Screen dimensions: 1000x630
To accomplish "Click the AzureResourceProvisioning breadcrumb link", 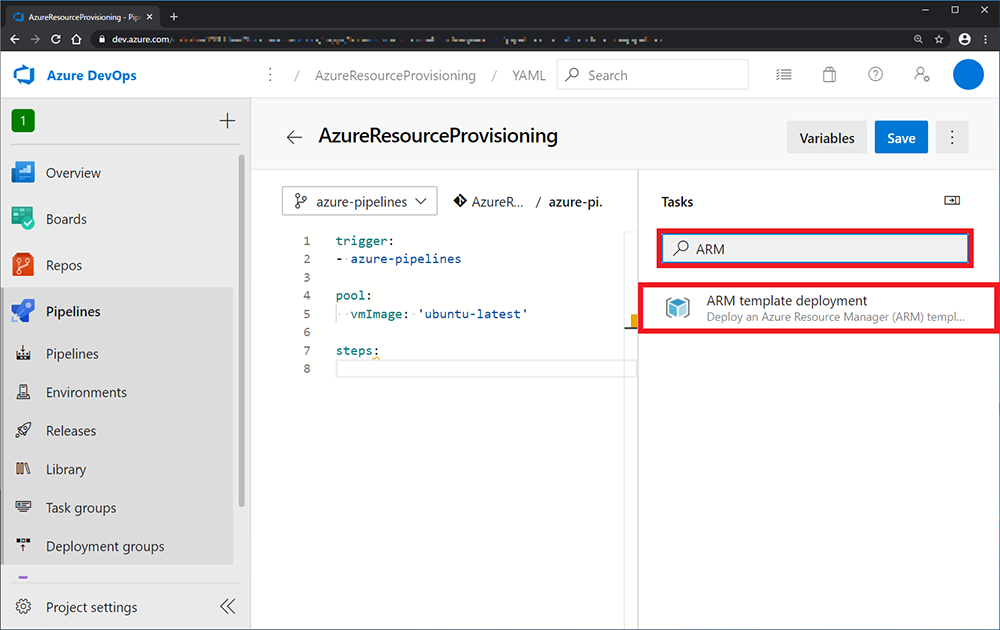I will [x=395, y=75].
